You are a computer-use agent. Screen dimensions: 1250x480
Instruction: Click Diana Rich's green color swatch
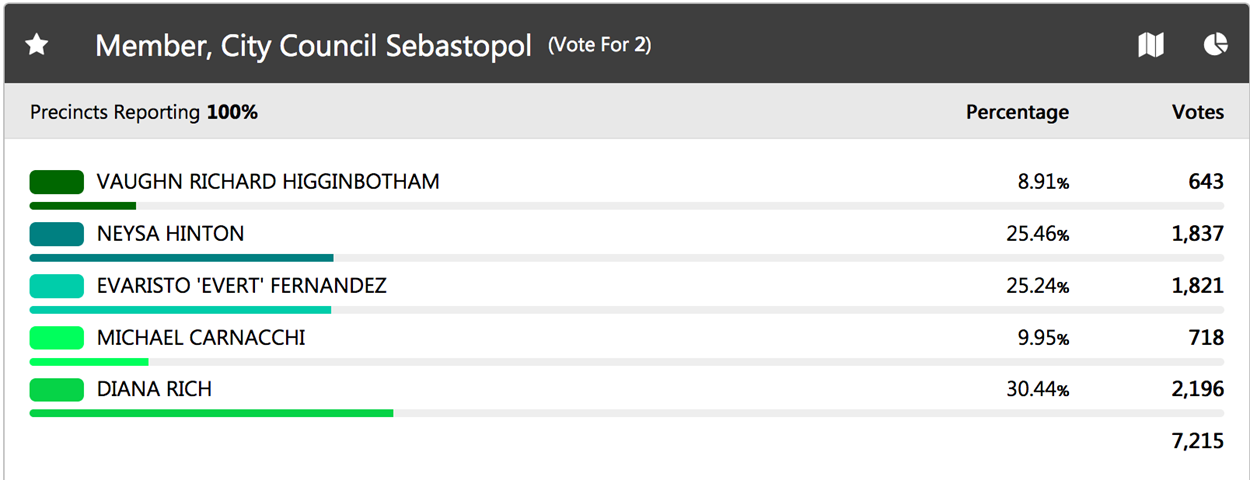(x=56, y=390)
